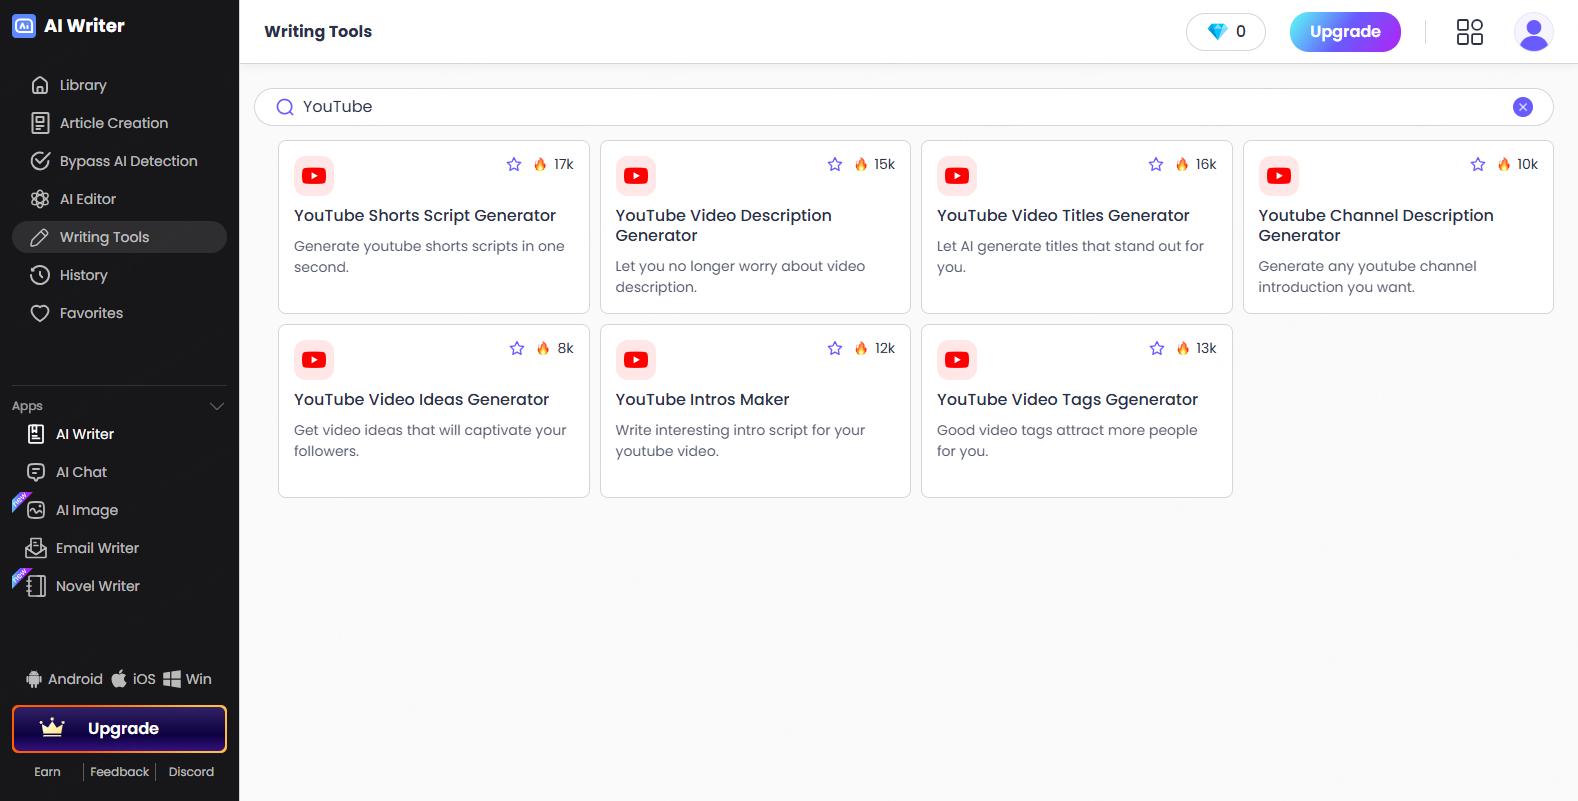Click YouTube icon on Video Tags Ggenerator card

click(x=957, y=360)
